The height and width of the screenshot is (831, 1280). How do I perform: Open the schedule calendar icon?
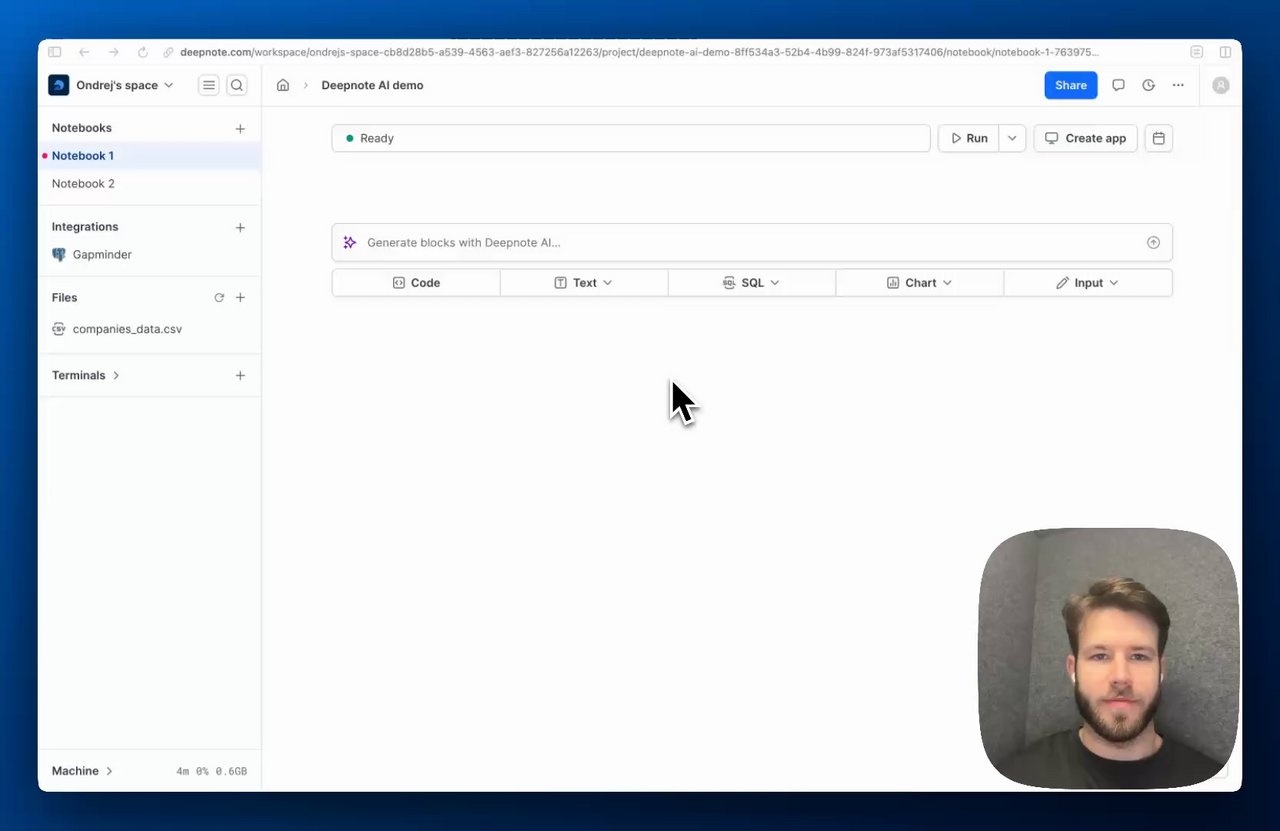(x=1158, y=138)
